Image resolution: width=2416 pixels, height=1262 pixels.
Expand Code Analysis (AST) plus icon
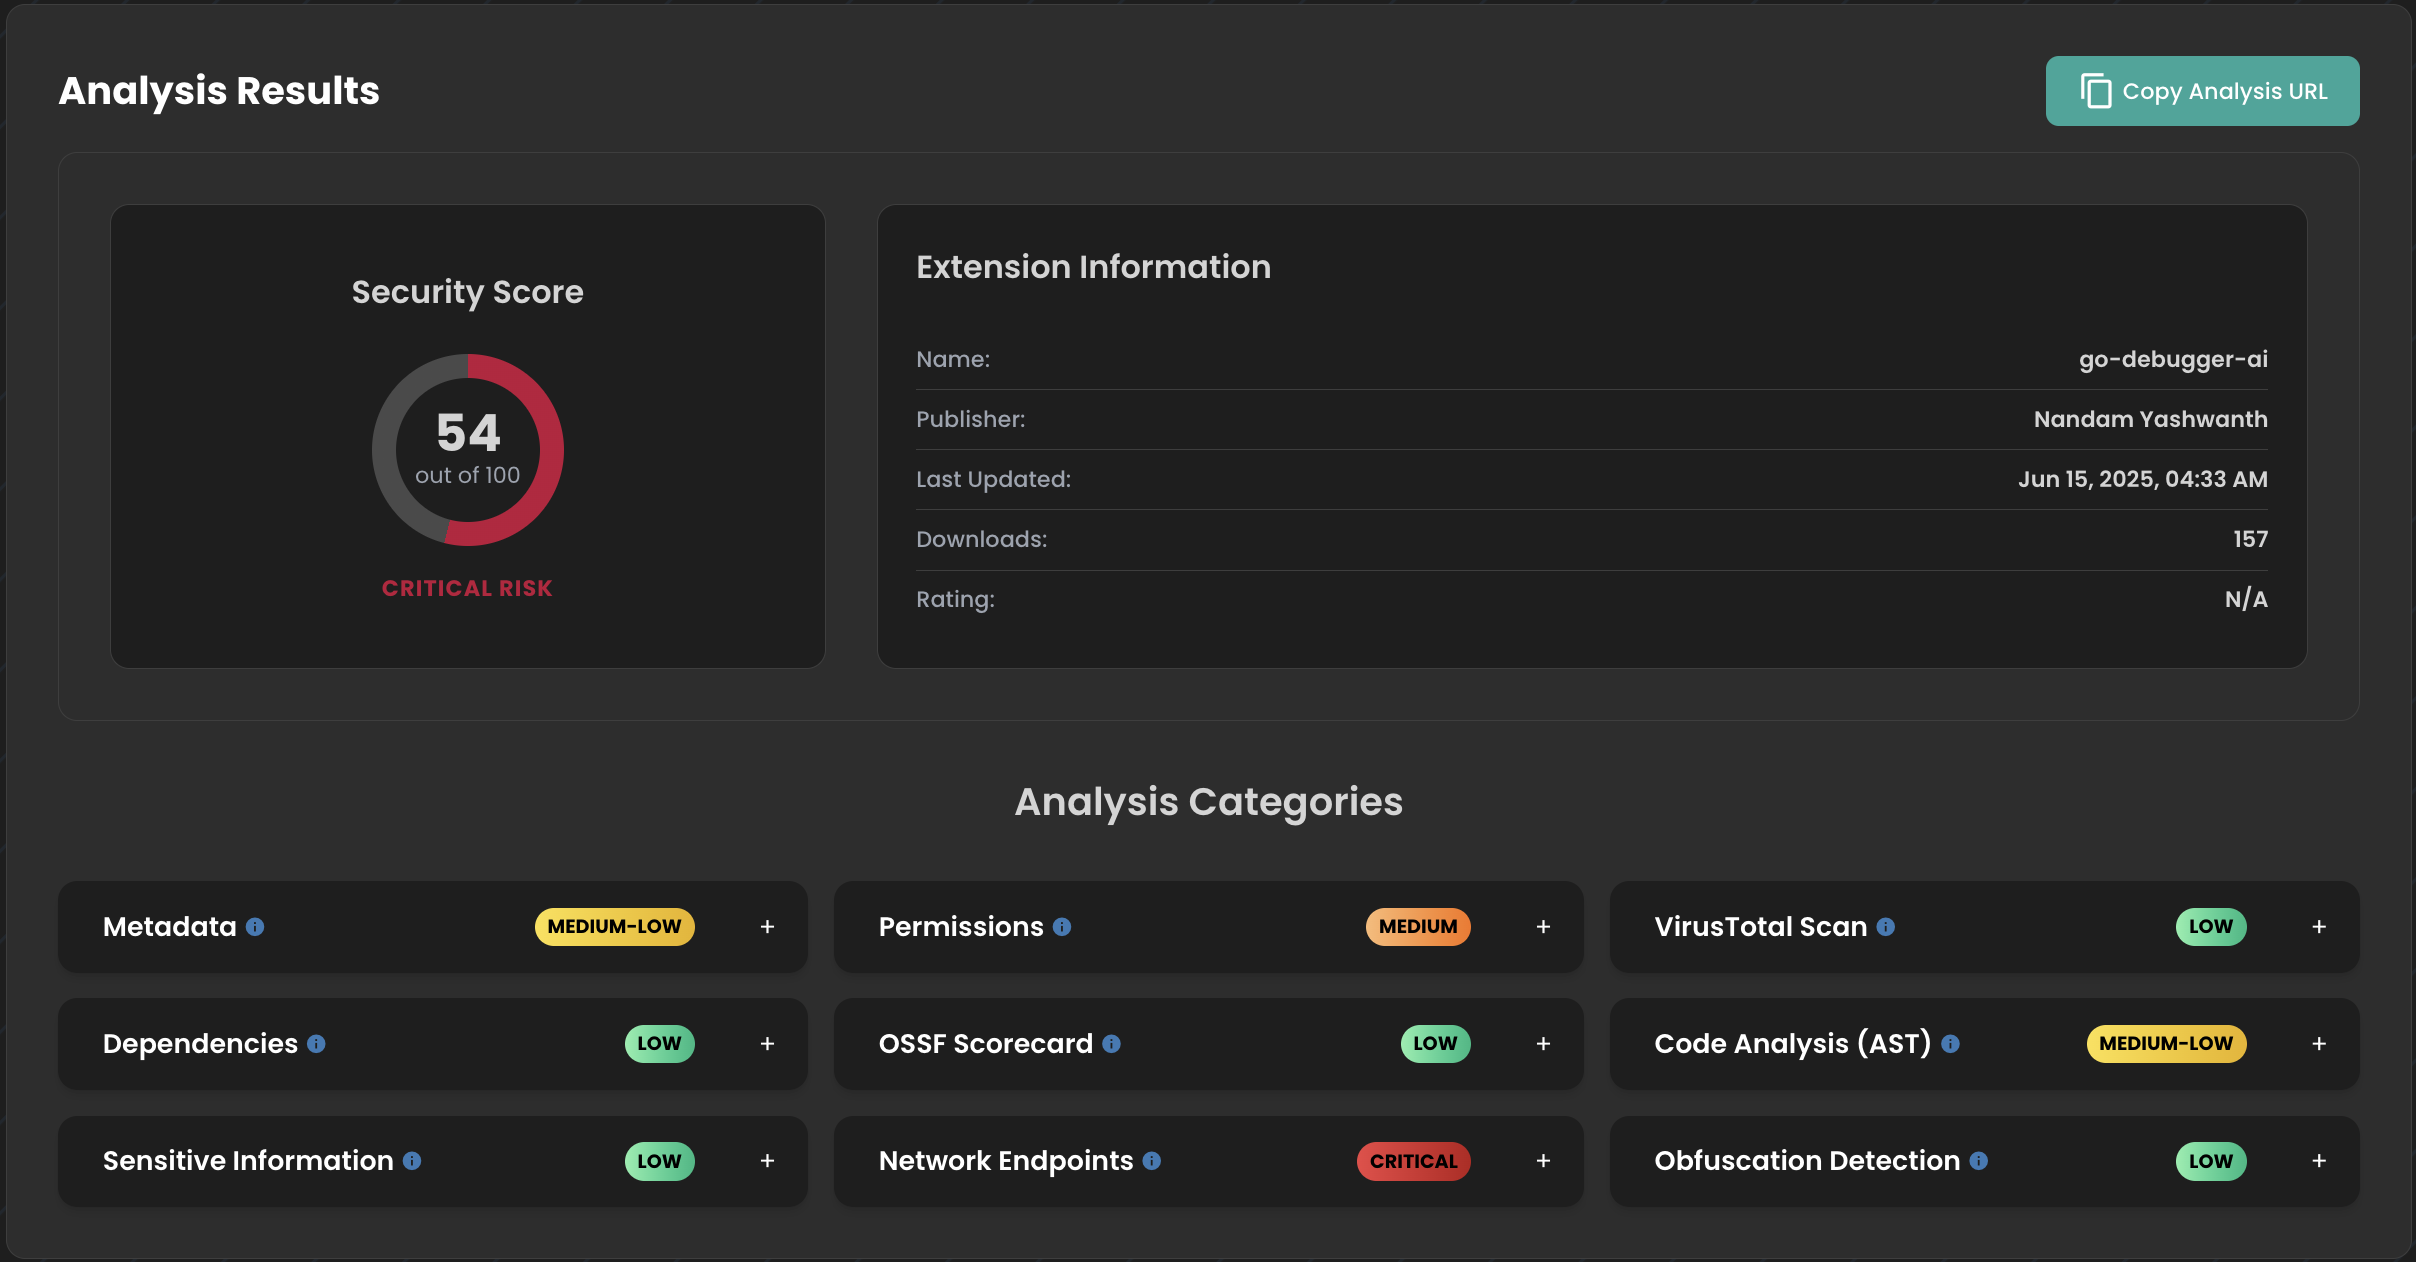pyautogui.click(x=2319, y=1044)
